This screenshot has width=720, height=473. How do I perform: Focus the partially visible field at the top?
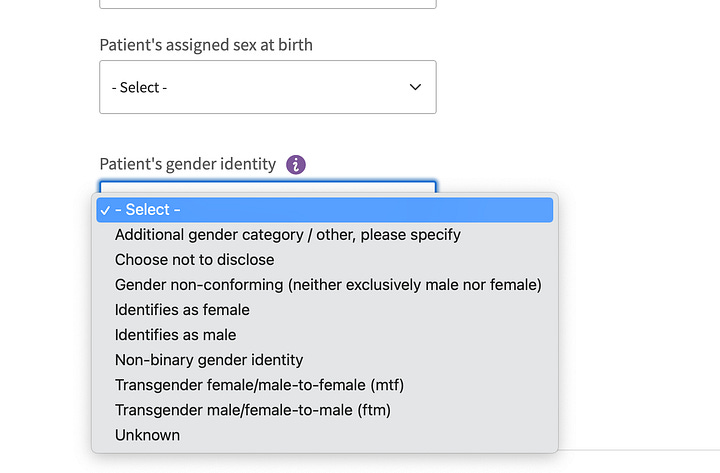(267, 4)
